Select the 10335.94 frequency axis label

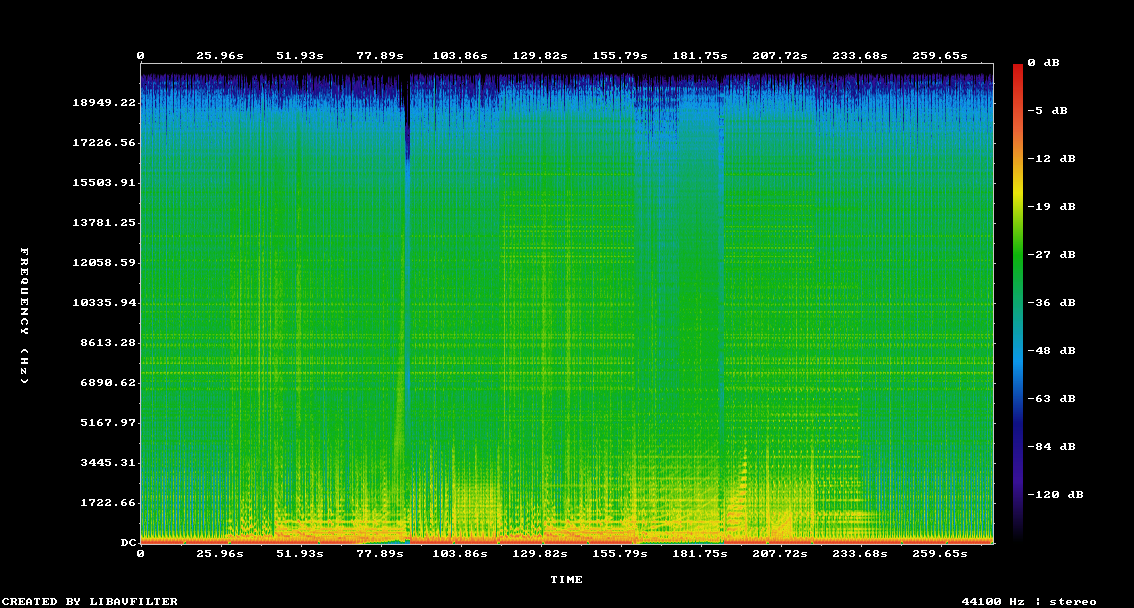pos(103,303)
